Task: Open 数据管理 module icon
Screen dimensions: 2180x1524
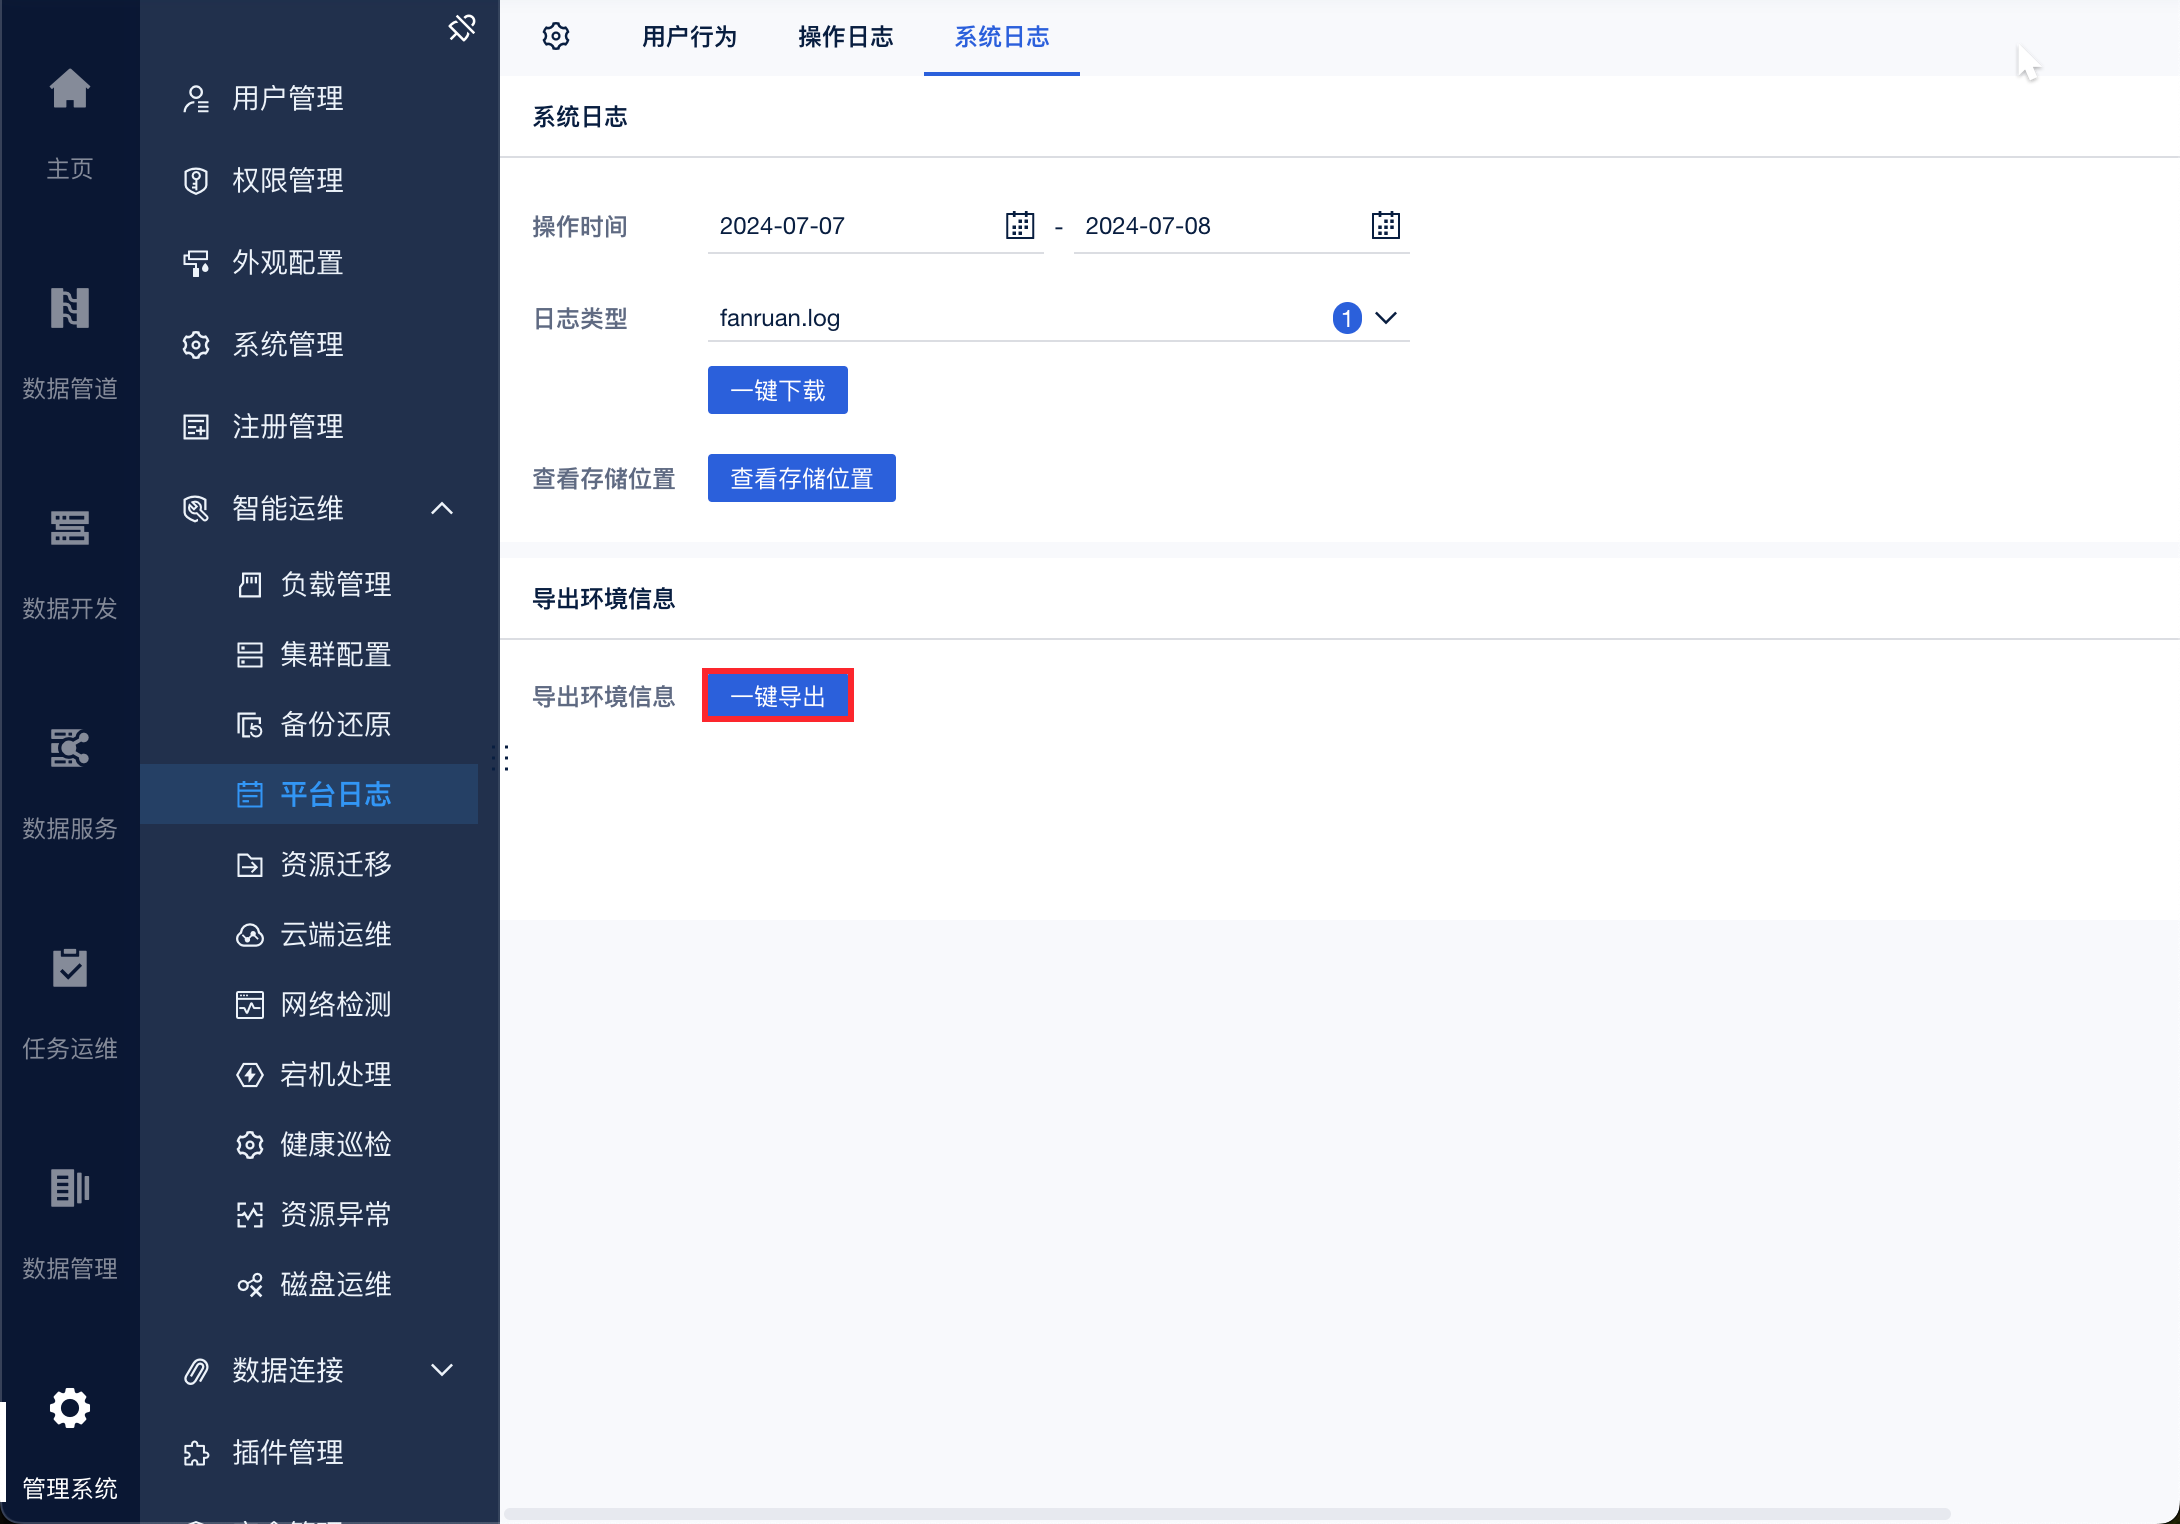Action: click(70, 1189)
